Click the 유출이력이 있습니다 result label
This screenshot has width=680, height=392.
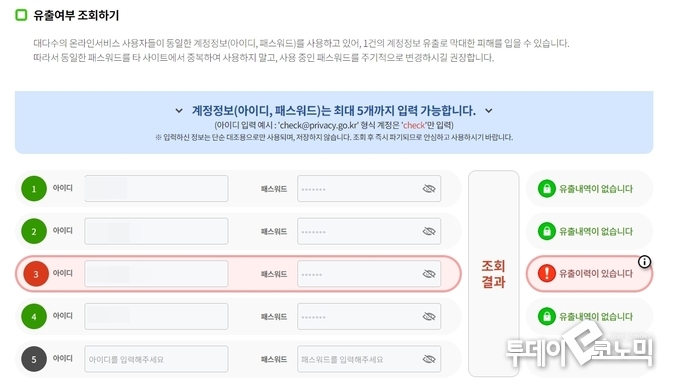point(595,274)
